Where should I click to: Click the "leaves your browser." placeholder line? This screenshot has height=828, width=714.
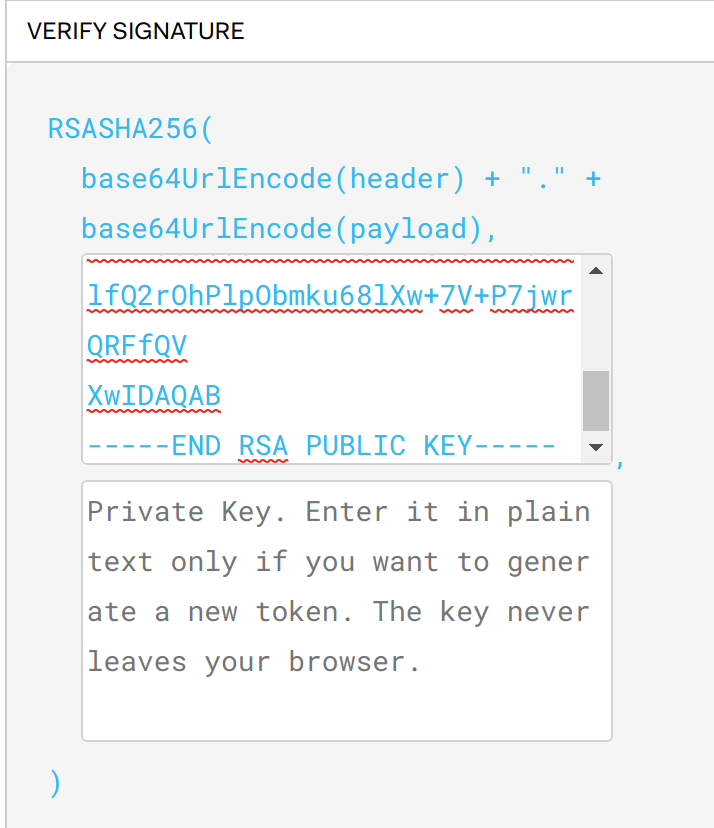[x=253, y=661]
